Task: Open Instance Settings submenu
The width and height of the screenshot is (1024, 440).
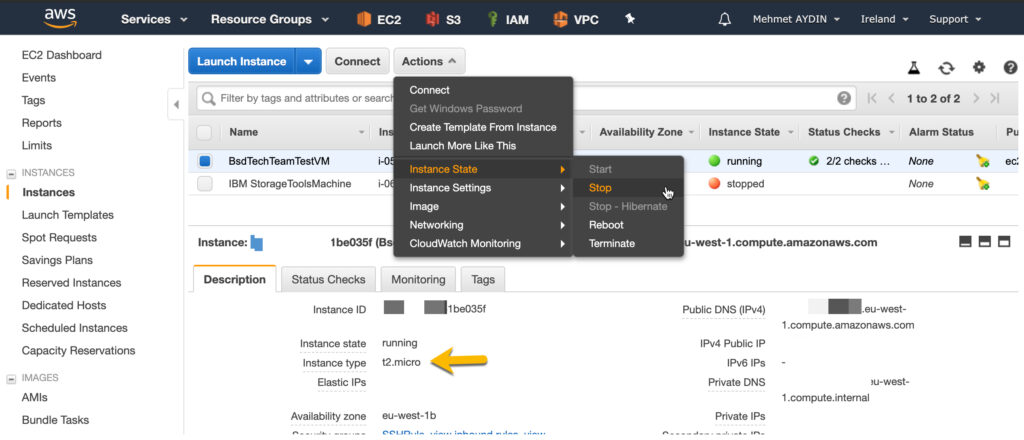Action: click(483, 188)
